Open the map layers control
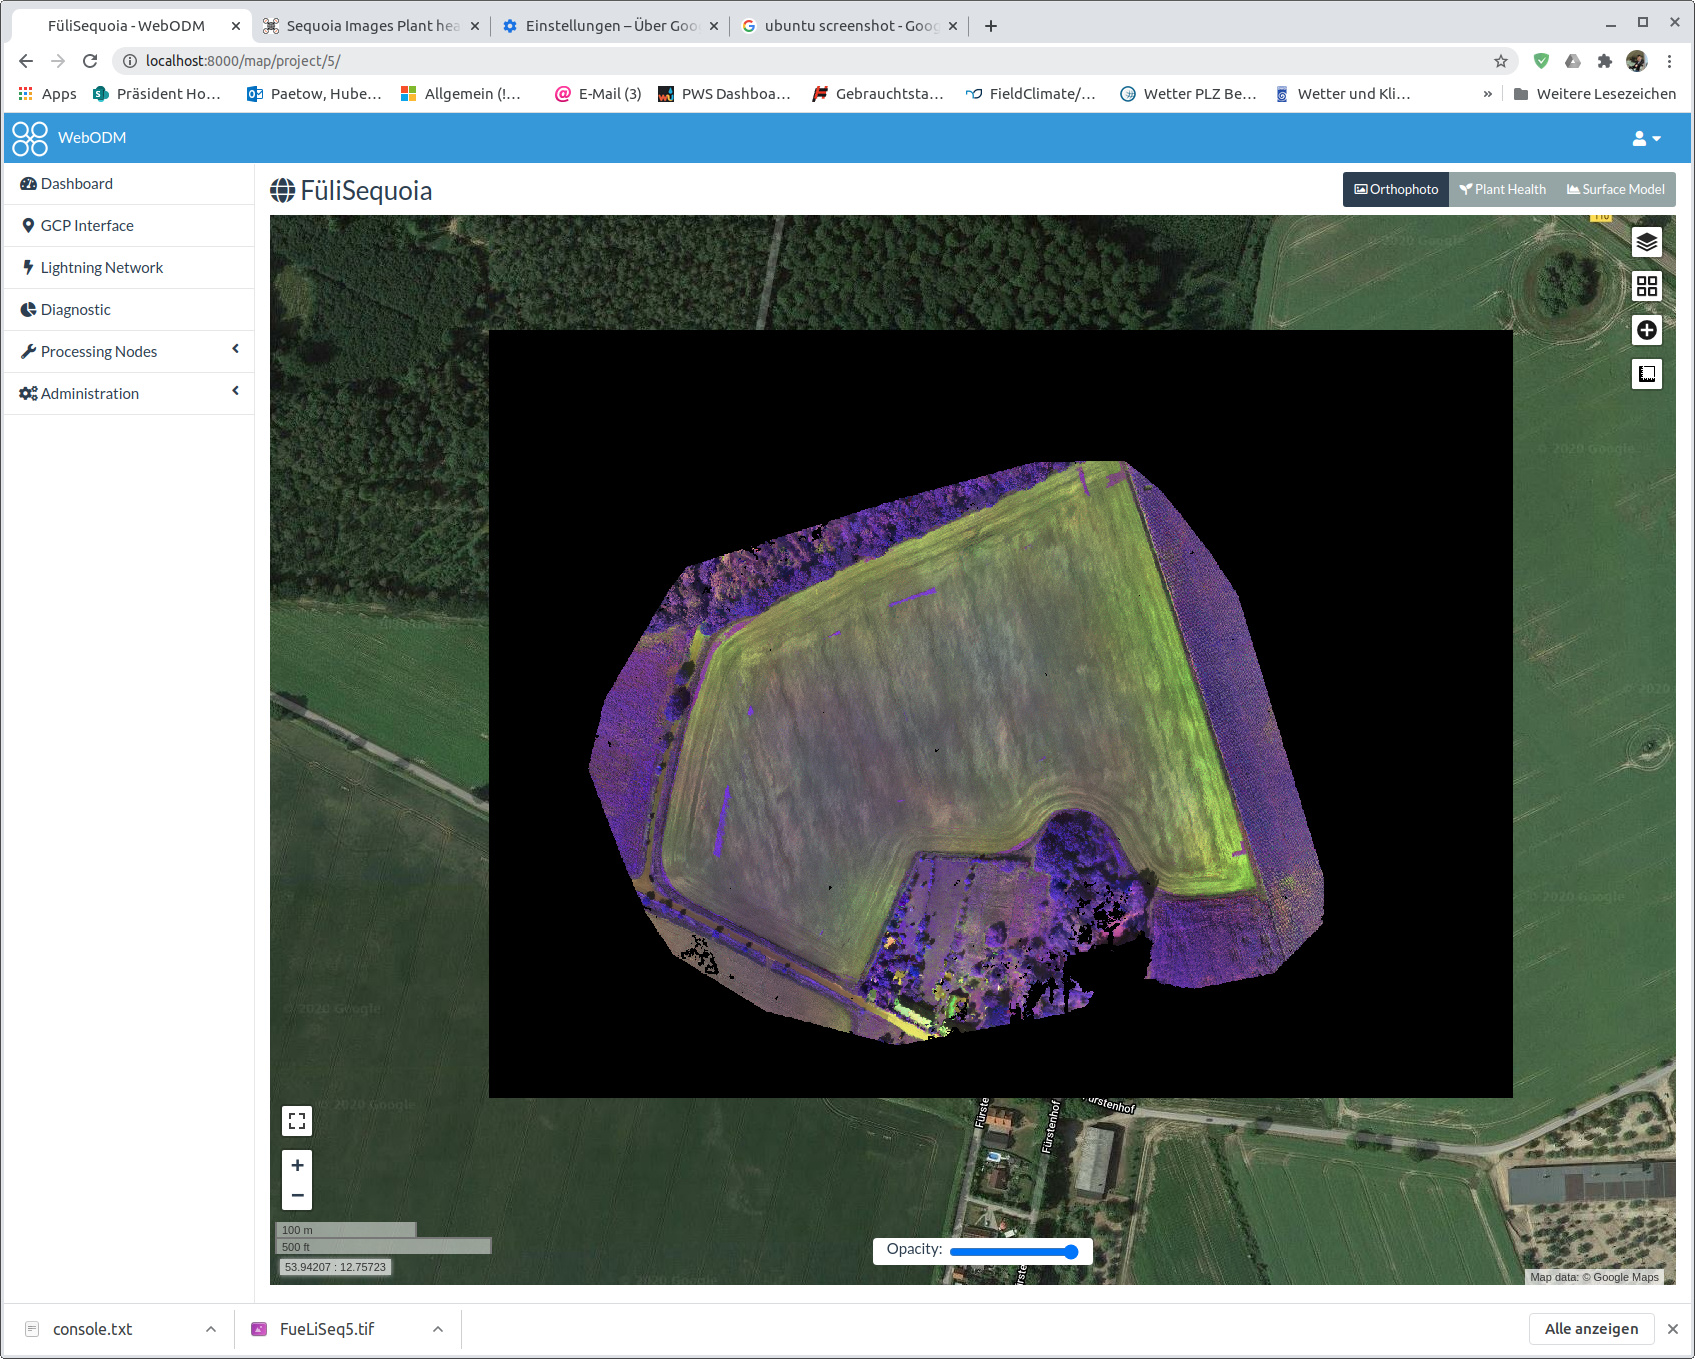 [1646, 243]
